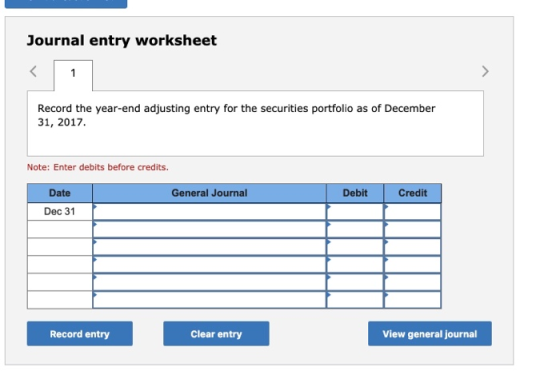Click the previous entry left arrow
560x375 pixels.
point(33,71)
